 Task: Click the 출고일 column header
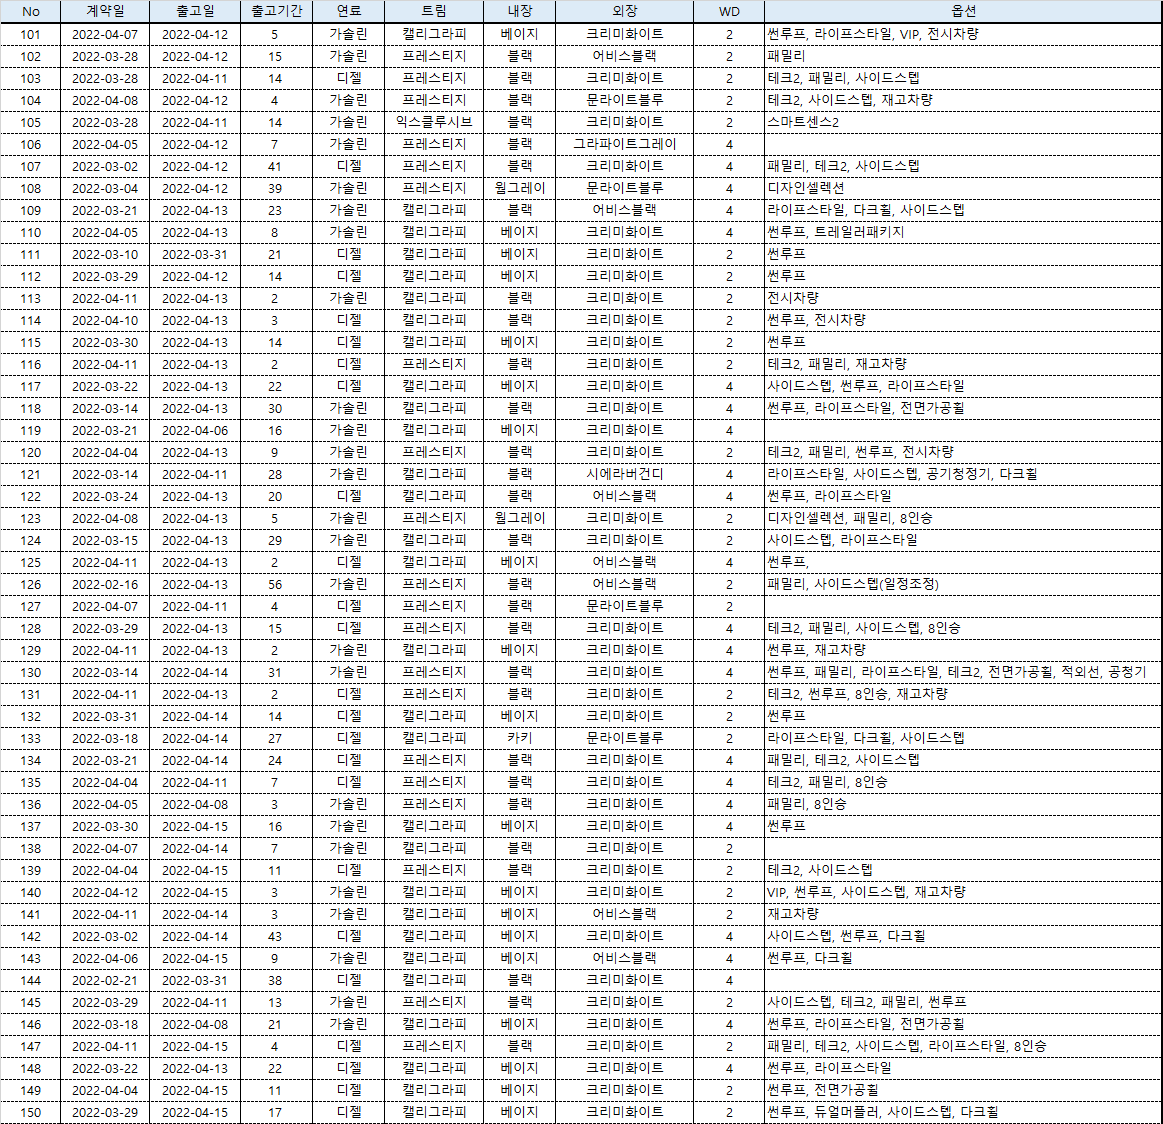pos(195,11)
